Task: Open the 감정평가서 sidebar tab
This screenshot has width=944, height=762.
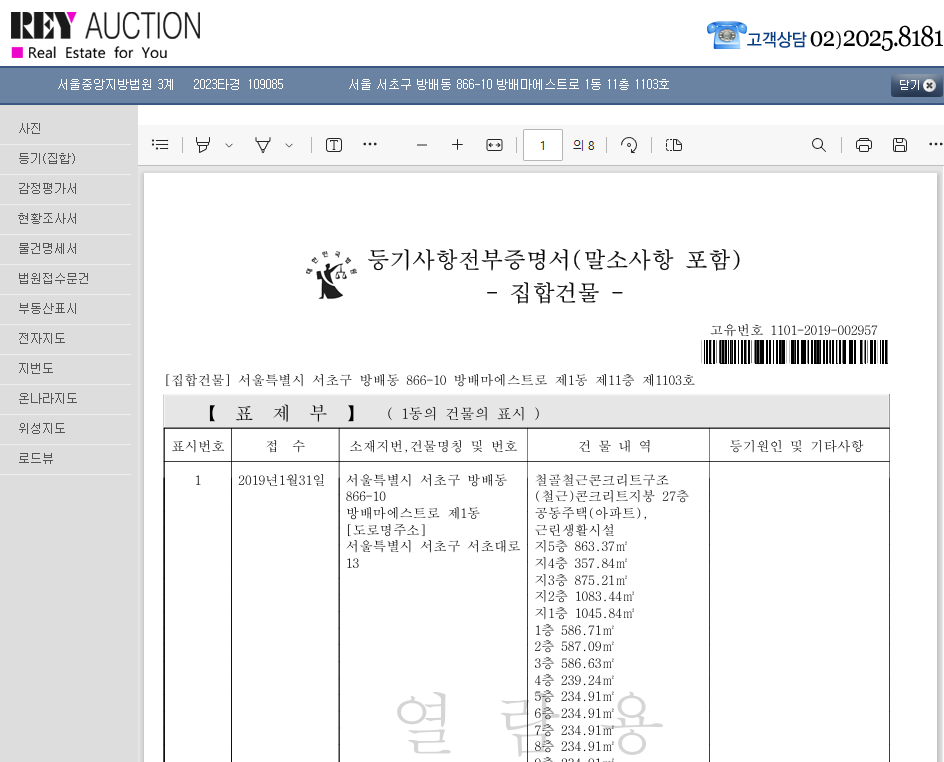Action: (x=66, y=188)
